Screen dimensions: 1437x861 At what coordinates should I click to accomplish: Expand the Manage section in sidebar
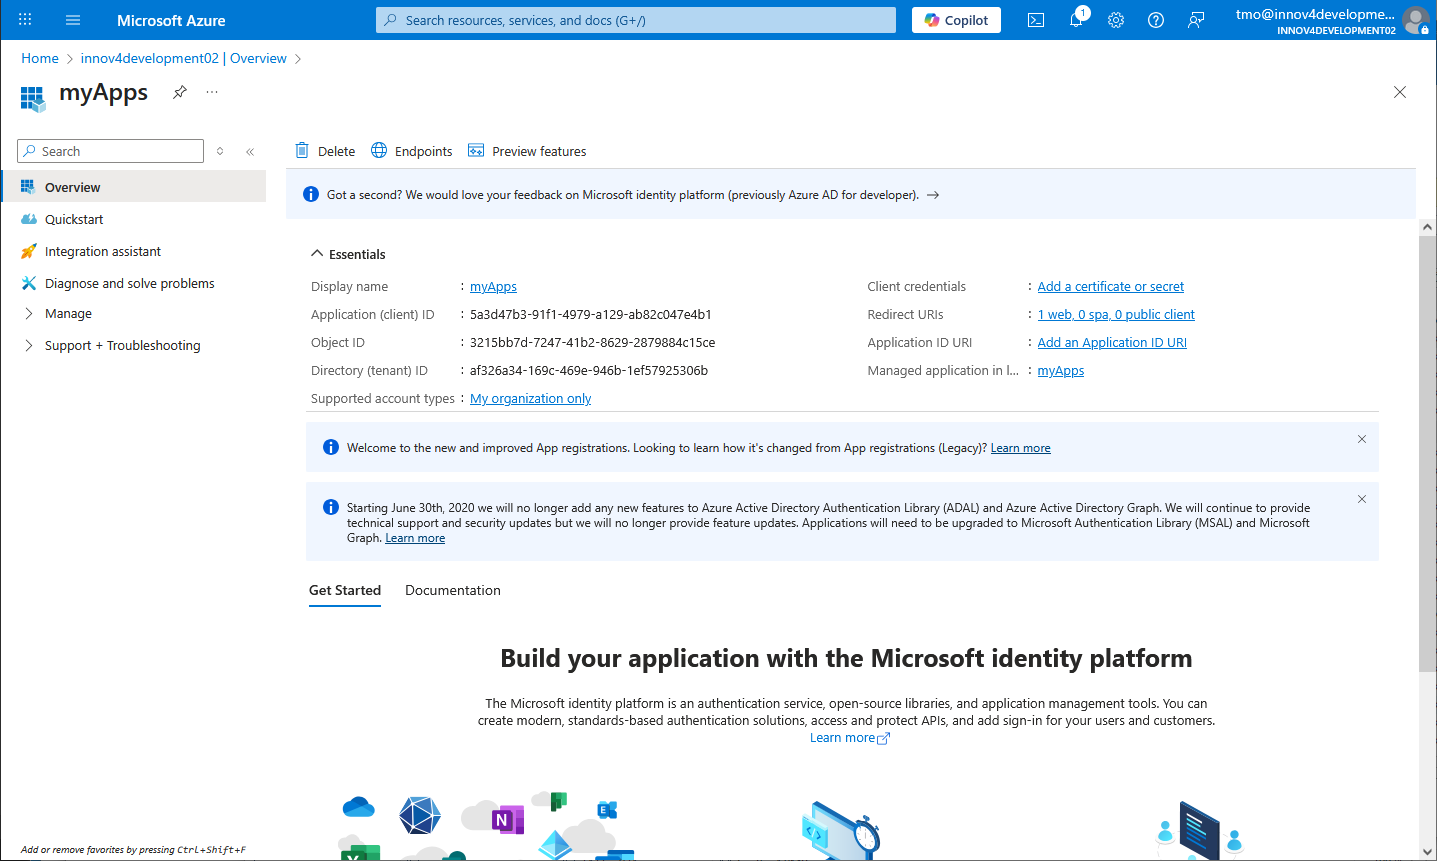coord(29,313)
